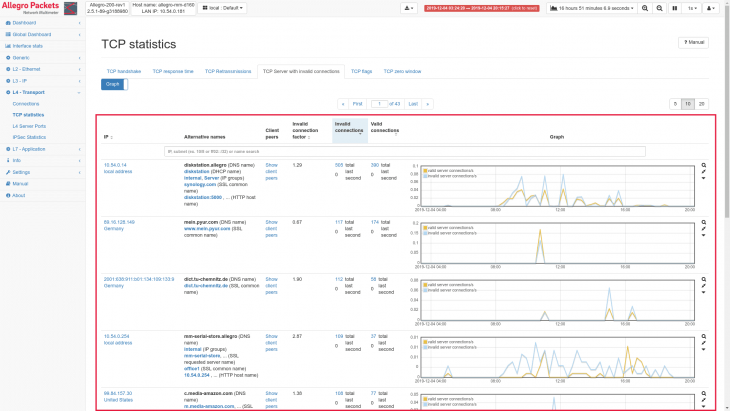Click the zoom in magnifier in top toolbar
This screenshot has height=411, width=730.
[x=645, y=8]
